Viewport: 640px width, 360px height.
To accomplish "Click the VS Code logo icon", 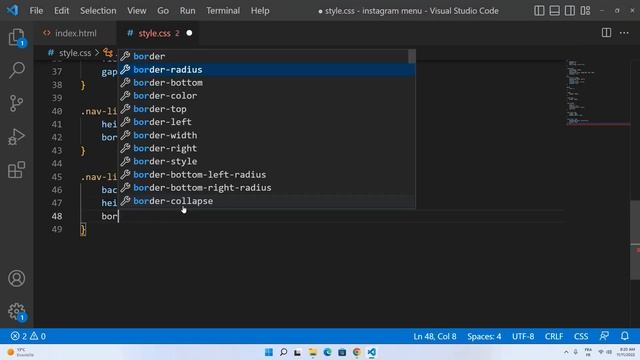I will click(12, 10).
